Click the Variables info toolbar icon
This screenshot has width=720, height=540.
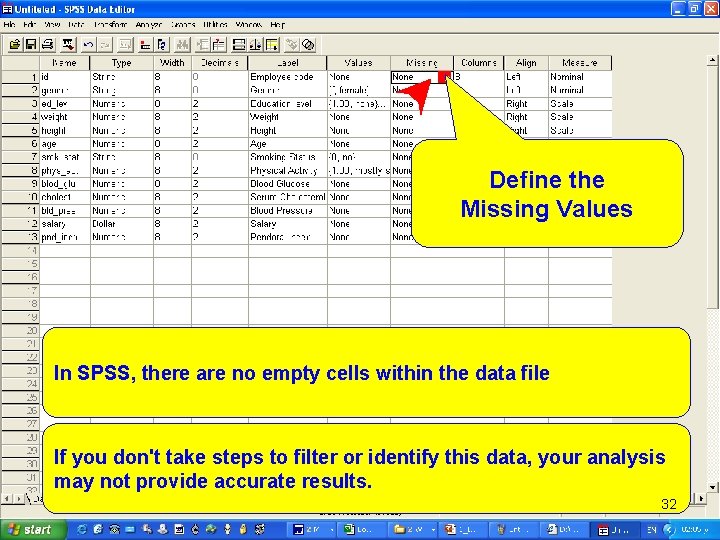click(x=162, y=45)
